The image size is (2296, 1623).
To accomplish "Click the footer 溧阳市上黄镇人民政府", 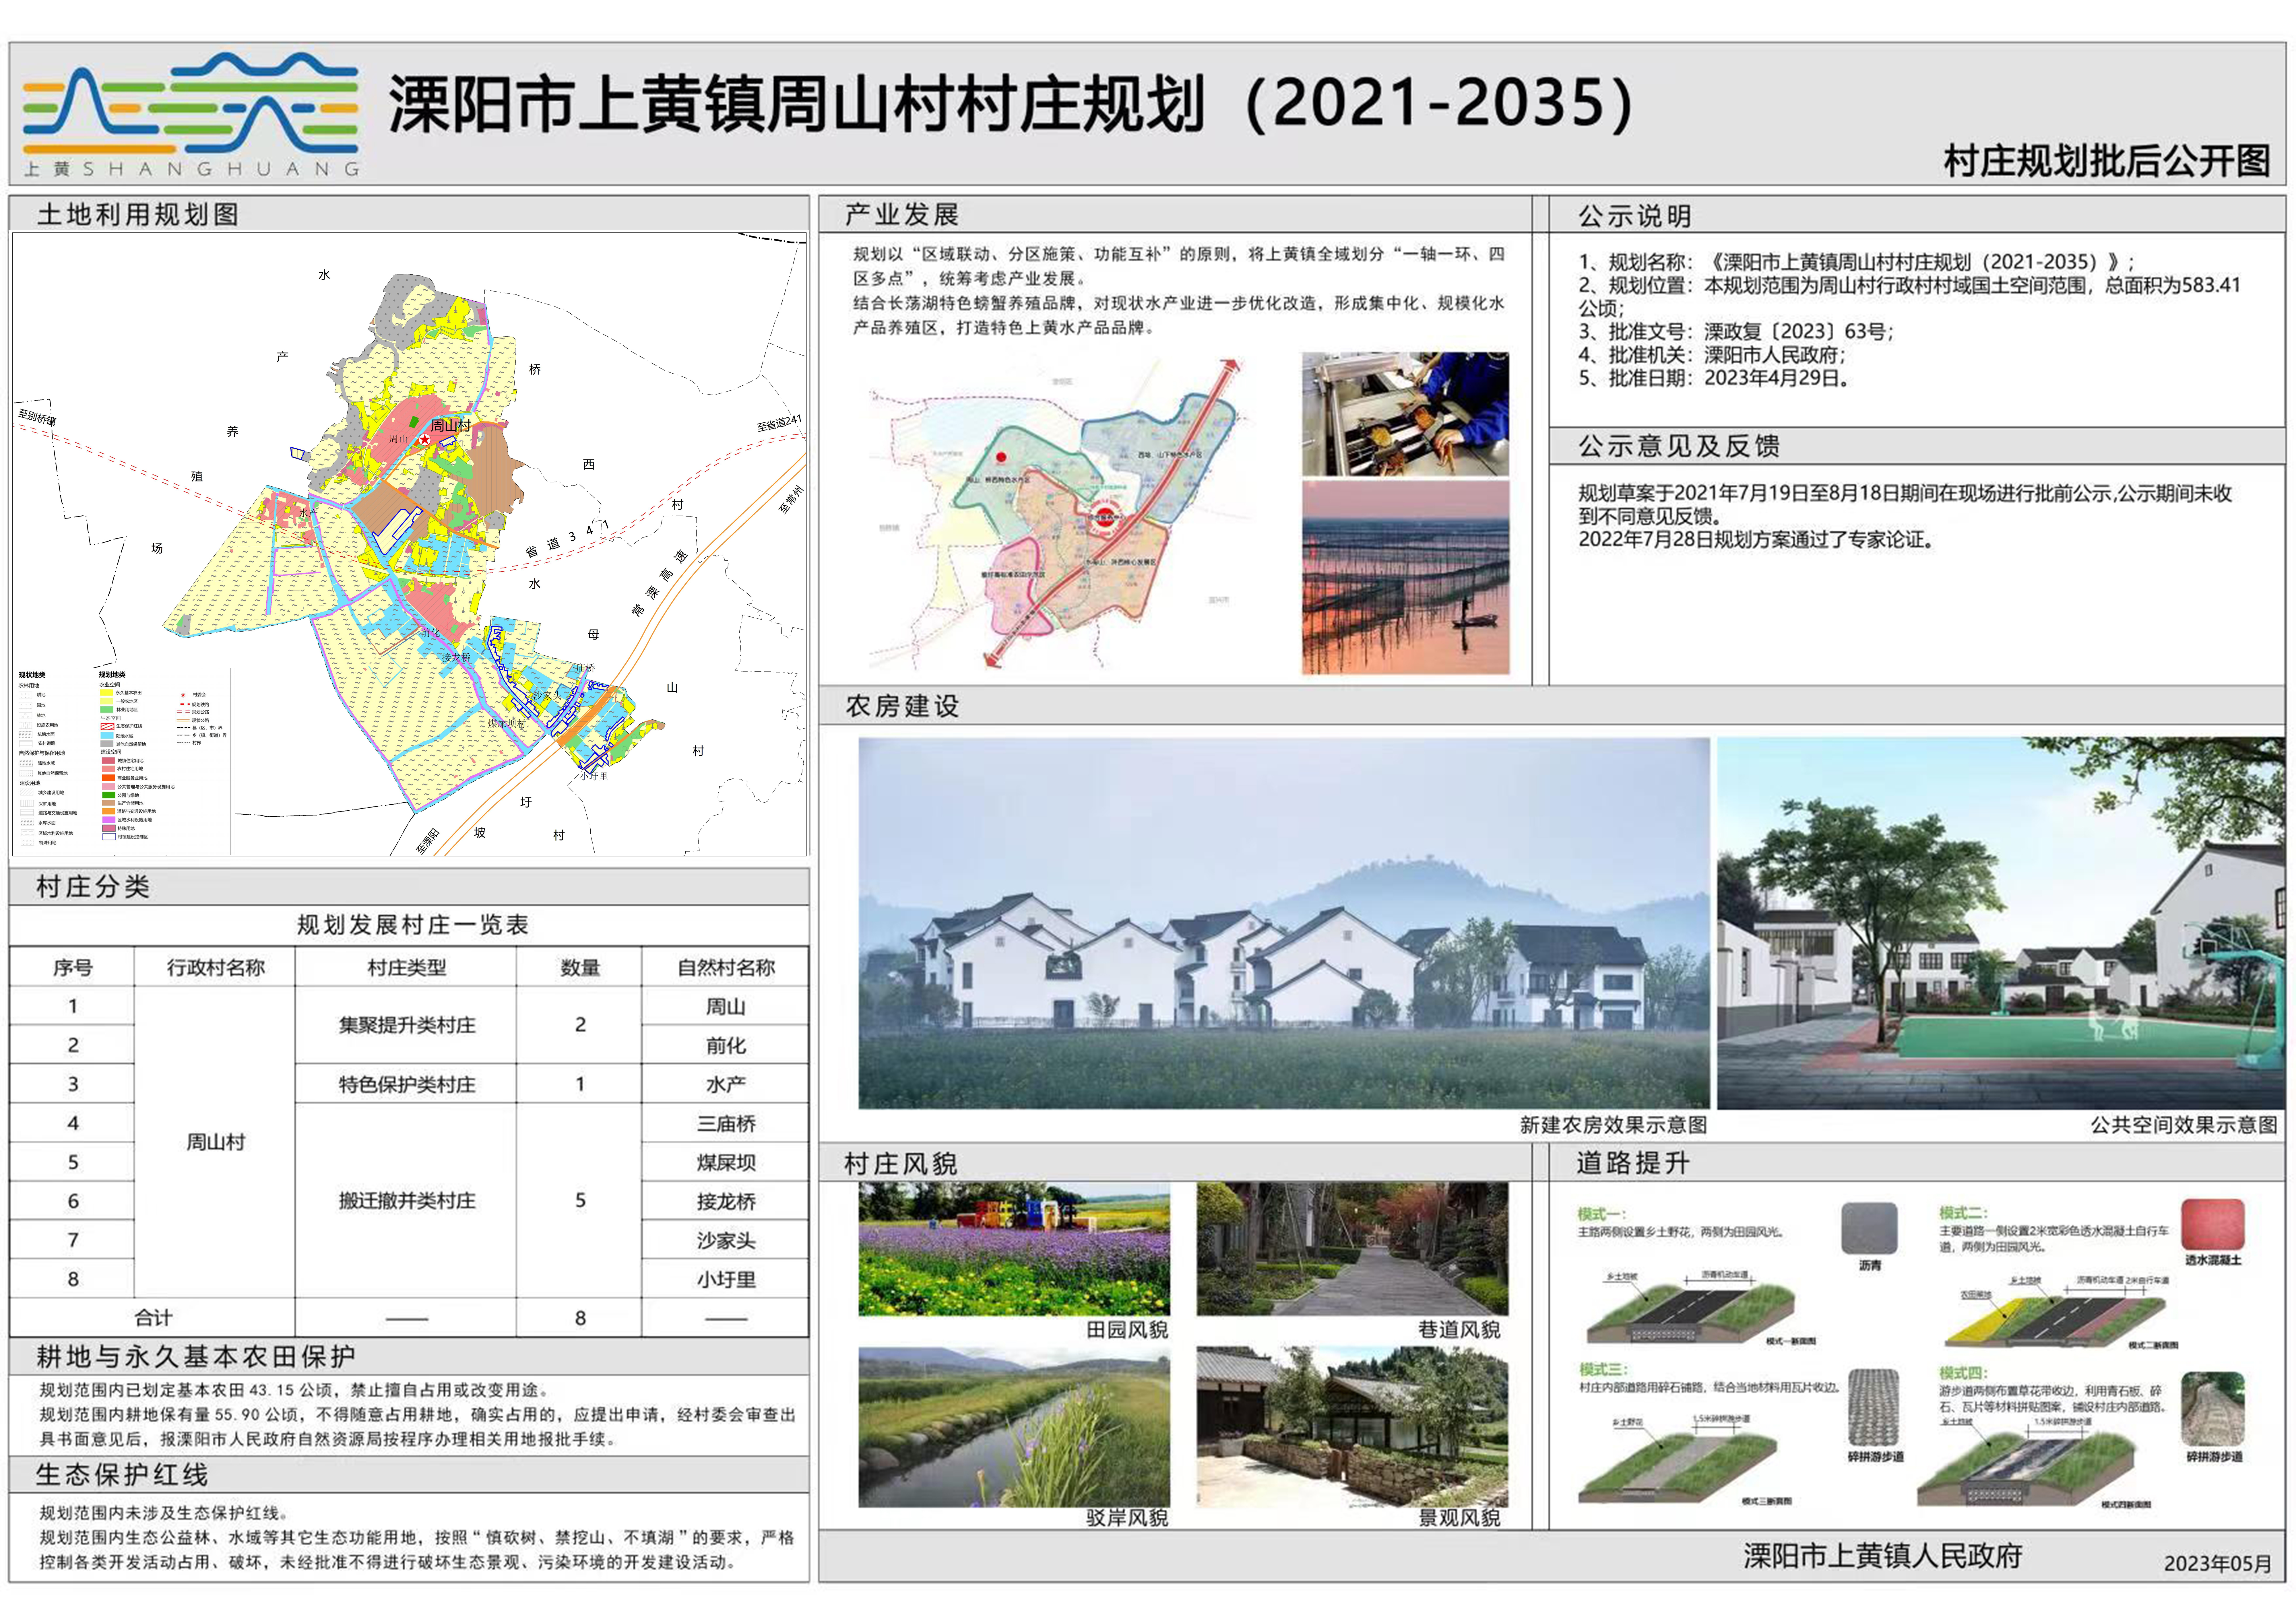I will [1883, 1556].
